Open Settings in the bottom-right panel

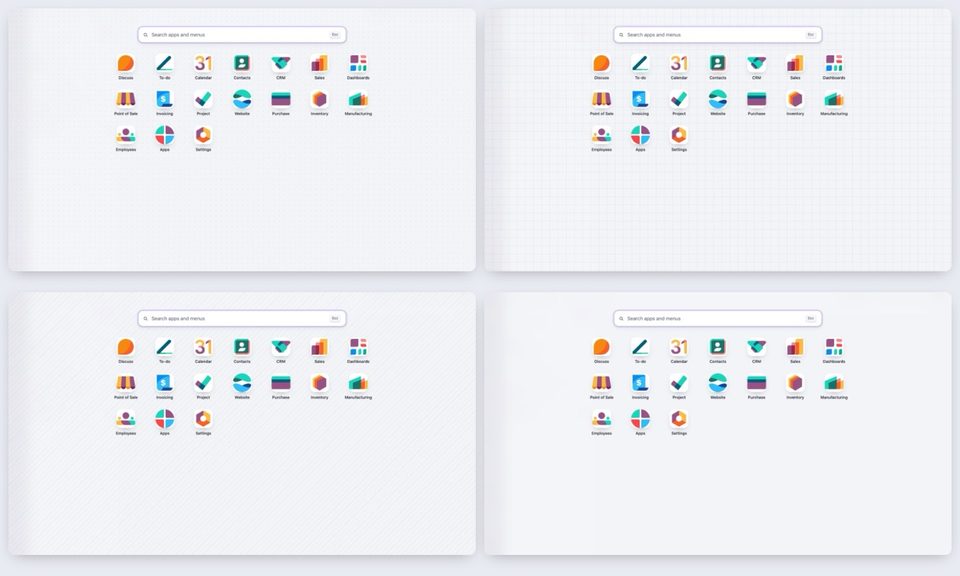679,419
